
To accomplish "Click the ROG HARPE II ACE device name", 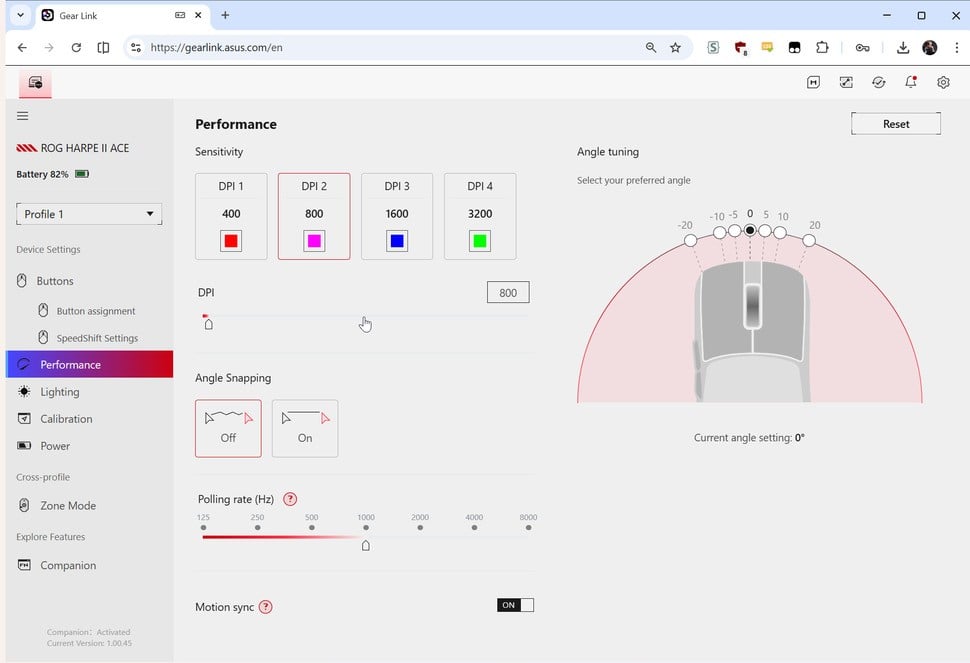I will [x=85, y=148].
